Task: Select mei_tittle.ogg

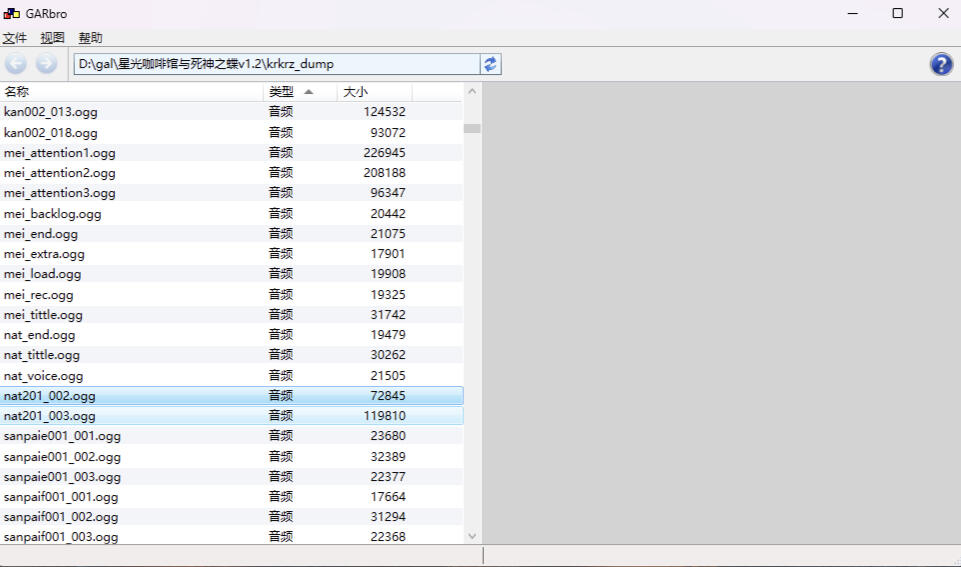Action: coord(231,314)
